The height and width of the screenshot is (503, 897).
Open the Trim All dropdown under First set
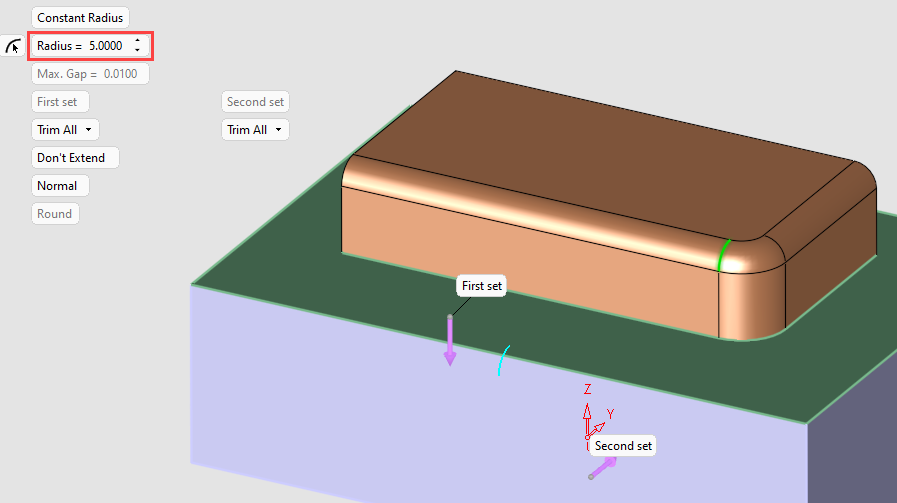coord(65,130)
